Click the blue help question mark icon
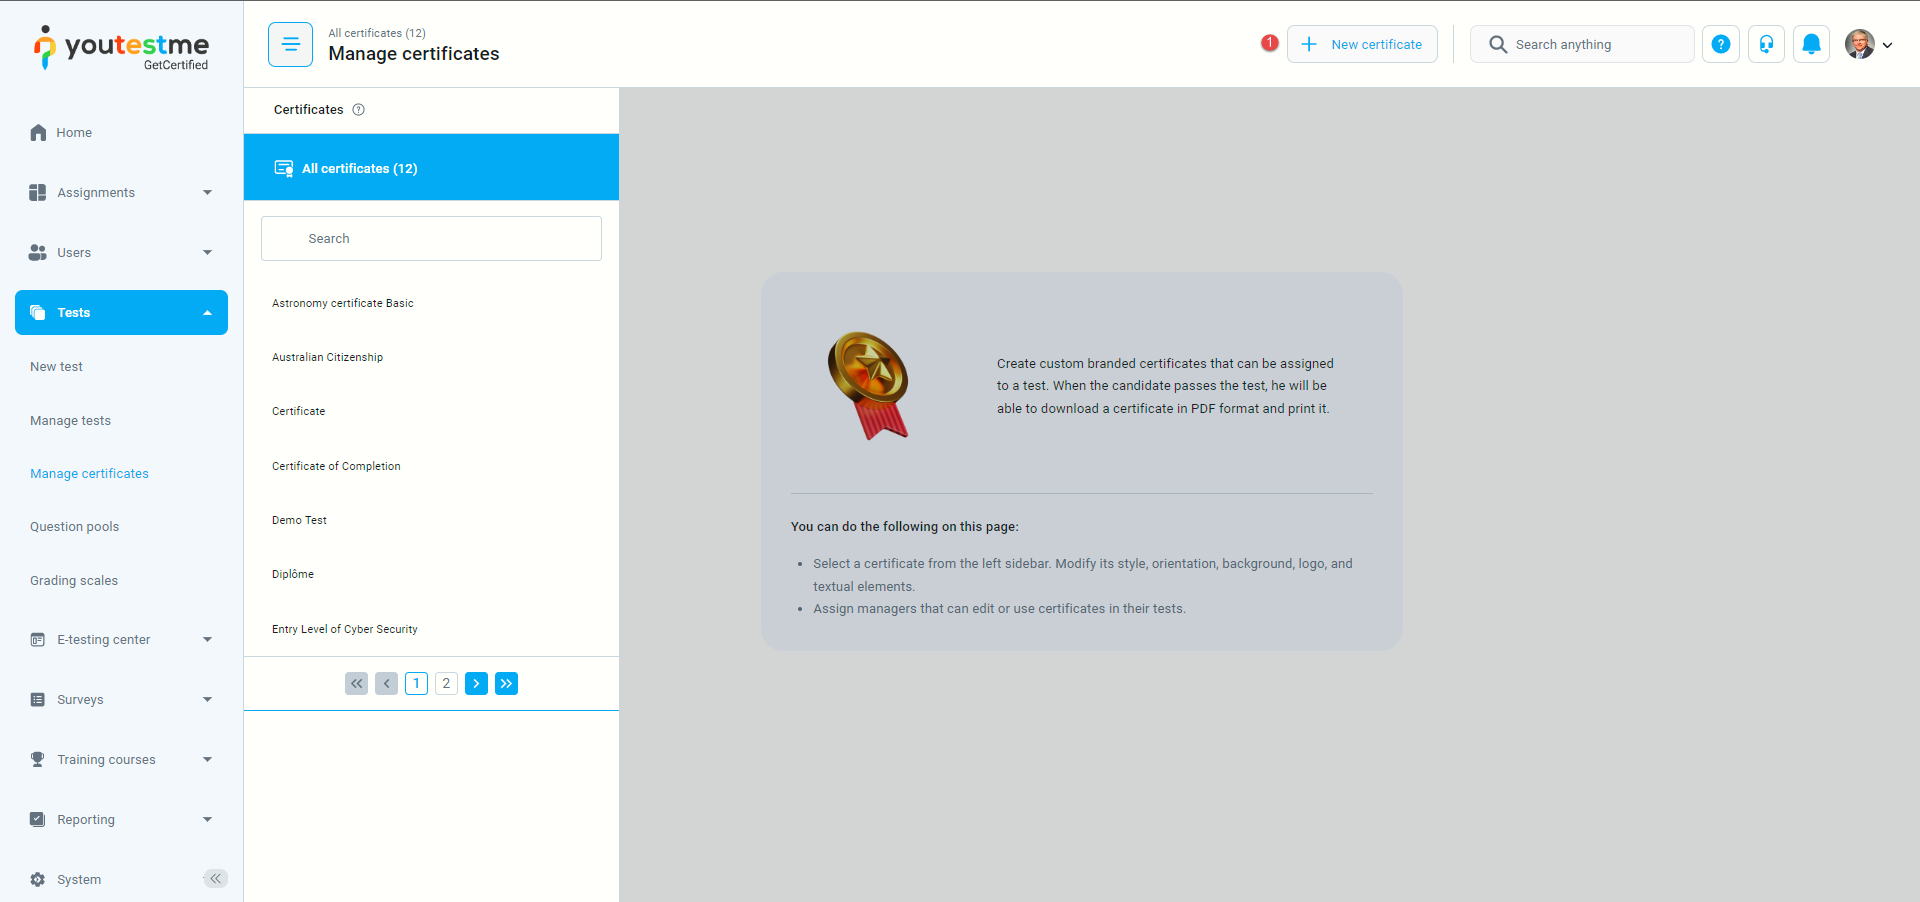The image size is (1920, 902). (x=1721, y=44)
